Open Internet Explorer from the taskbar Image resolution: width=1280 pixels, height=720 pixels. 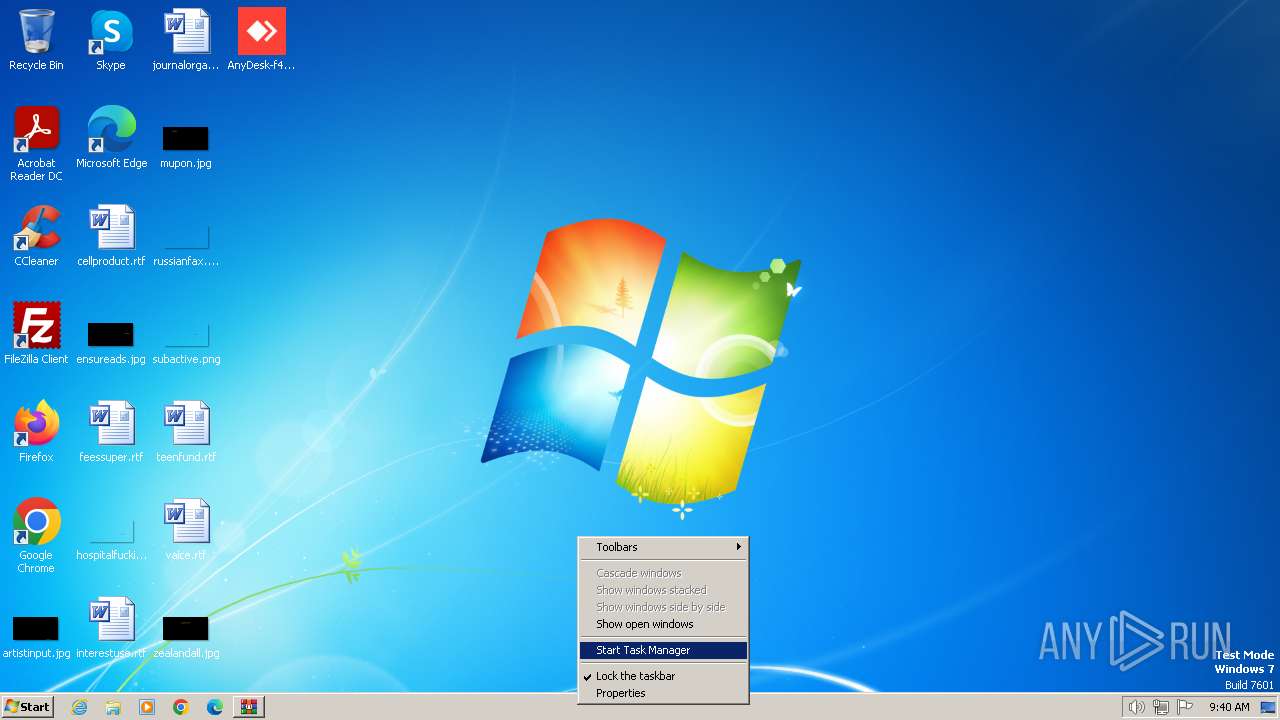pos(79,707)
